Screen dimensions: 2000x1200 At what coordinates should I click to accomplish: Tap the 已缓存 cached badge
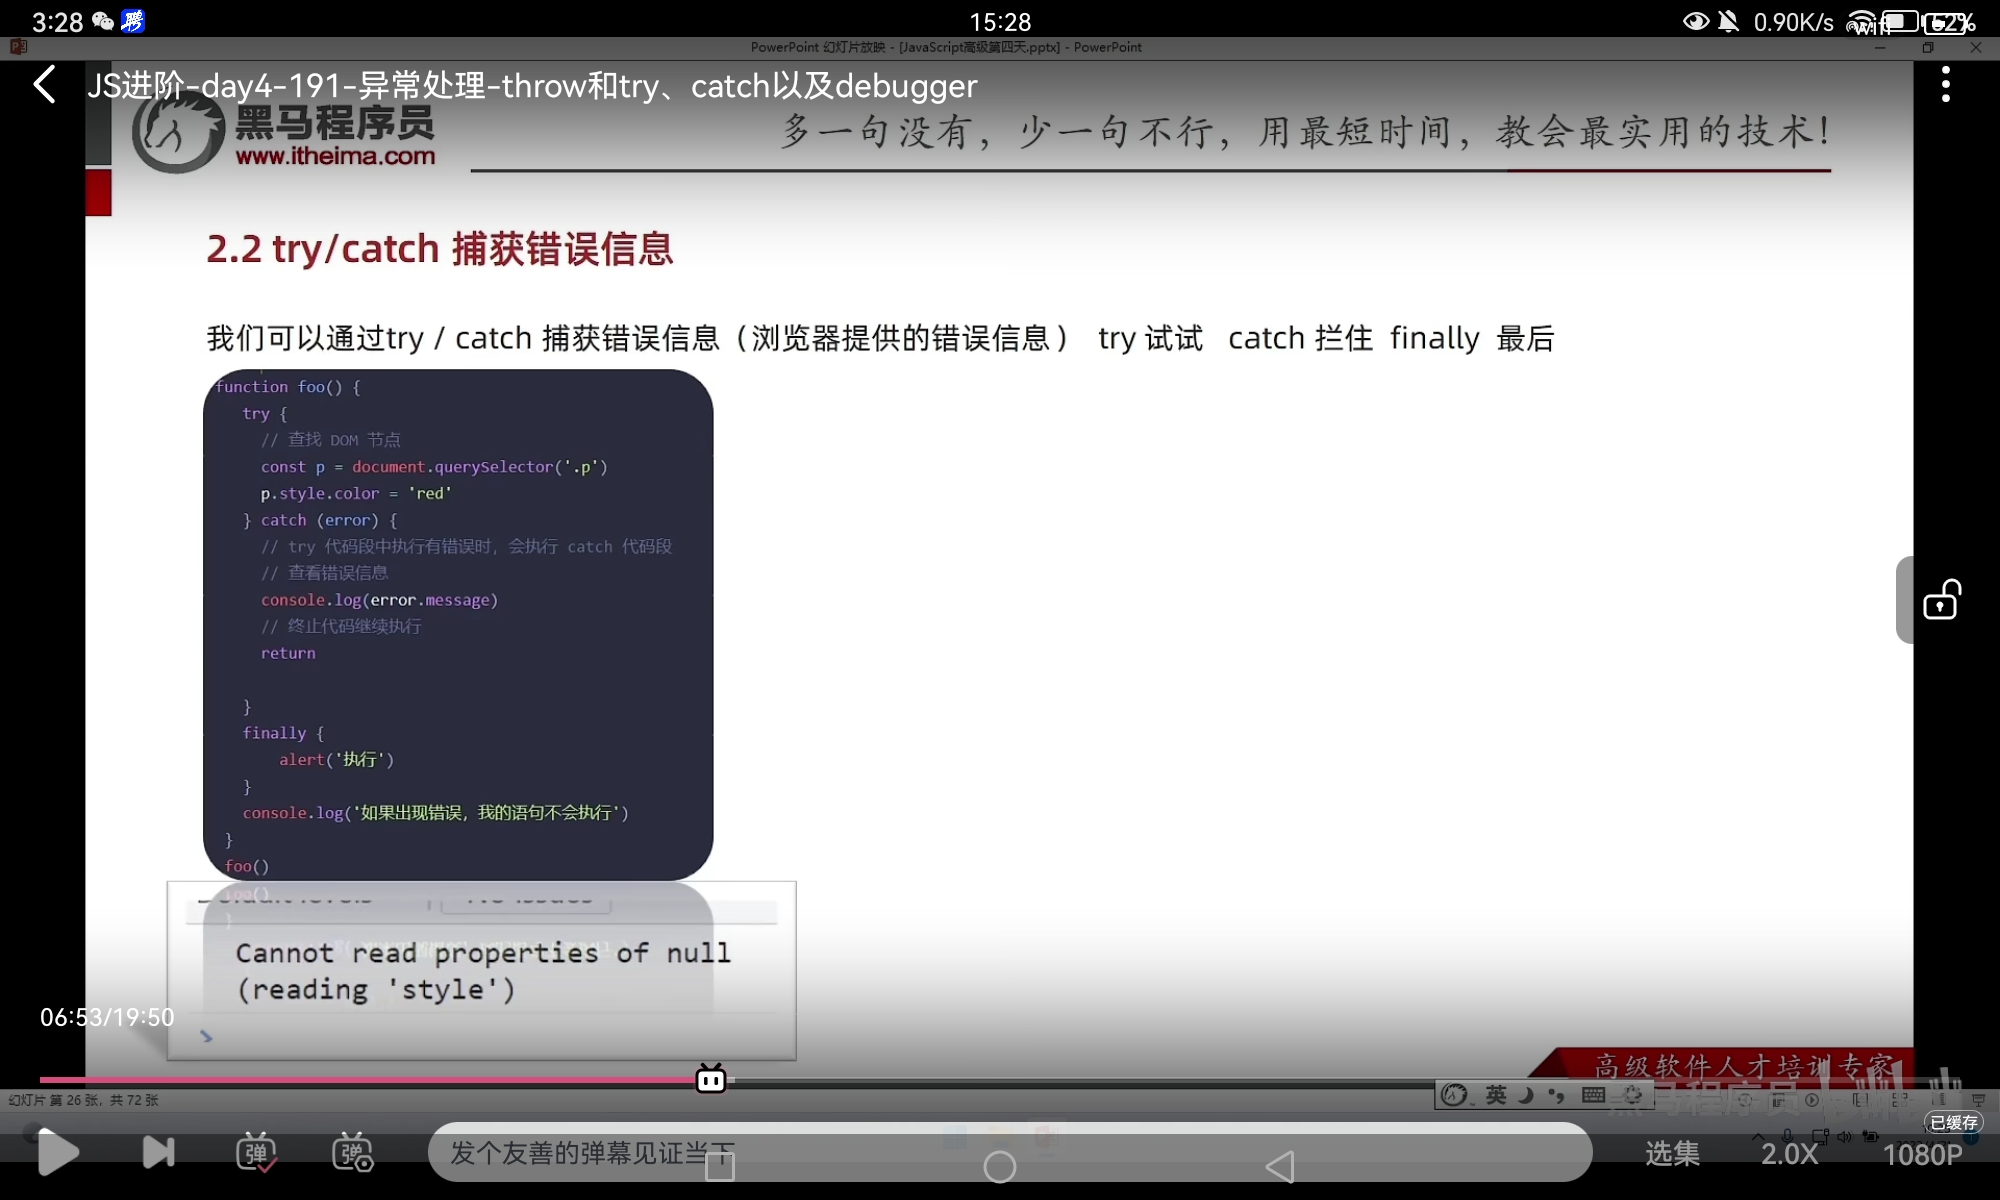tap(1953, 1123)
